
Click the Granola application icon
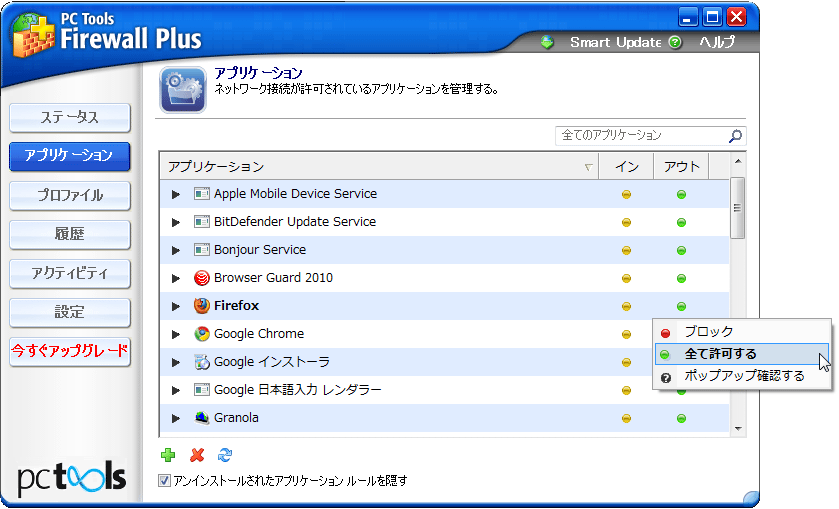[x=202, y=418]
